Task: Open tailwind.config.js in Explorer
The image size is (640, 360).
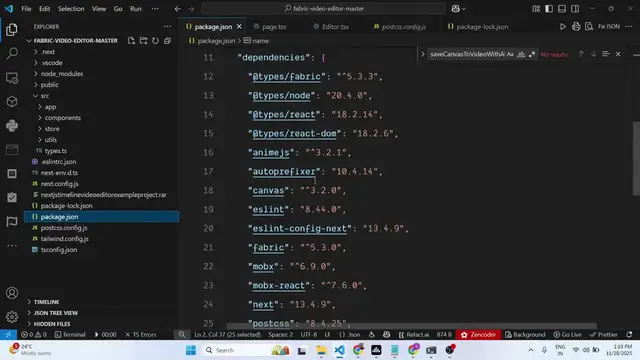Action: (x=64, y=239)
